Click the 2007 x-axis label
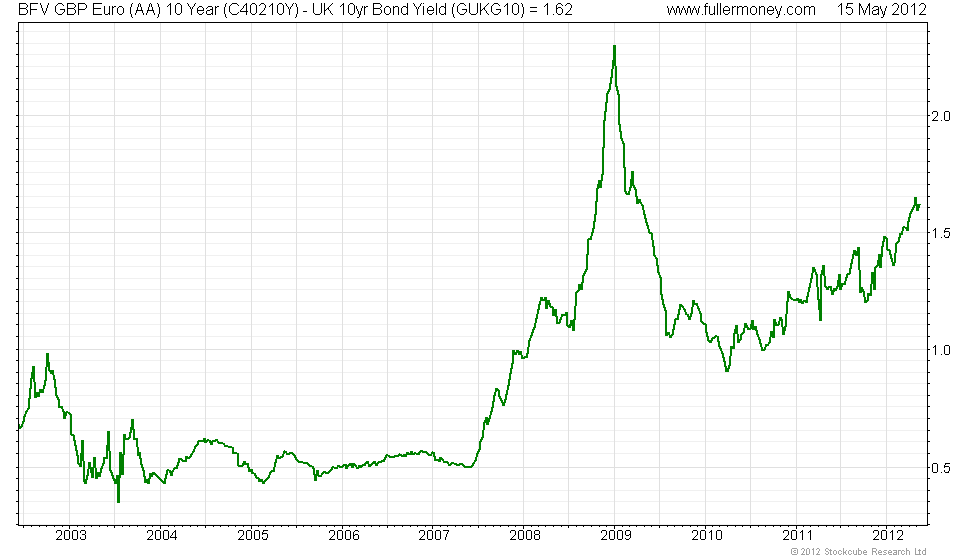The image size is (980, 560). [434, 535]
